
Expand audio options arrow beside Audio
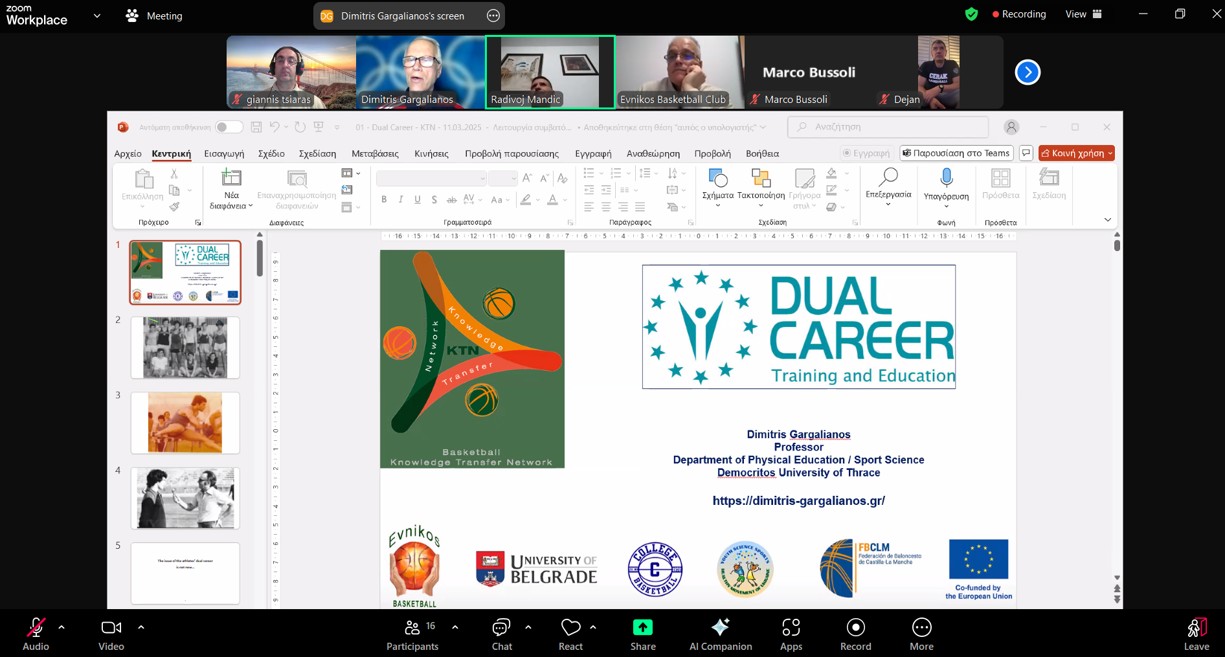61,627
